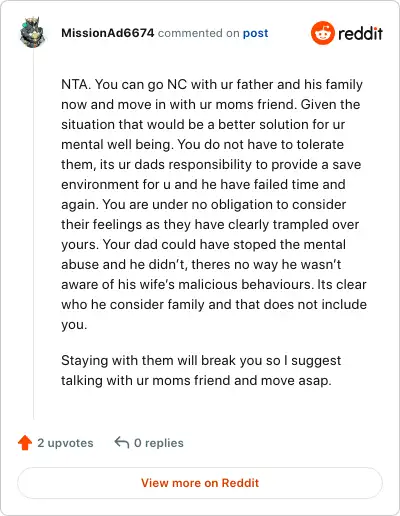Follow the blue "post" link
The height and width of the screenshot is (516, 400).
pyautogui.click(x=255, y=33)
